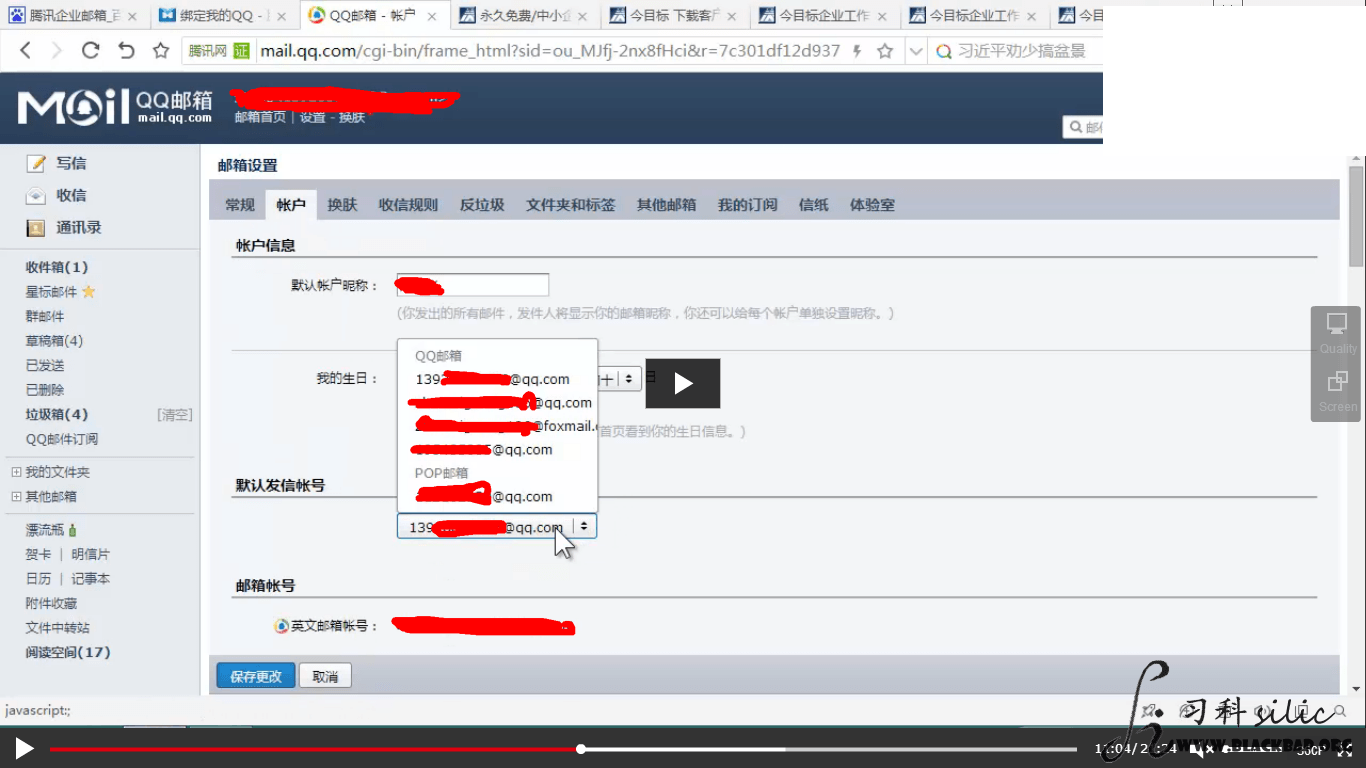The height and width of the screenshot is (768, 1366).
Task: Click the green bottle icon beside 漂流瓶
Action: point(73,530)
